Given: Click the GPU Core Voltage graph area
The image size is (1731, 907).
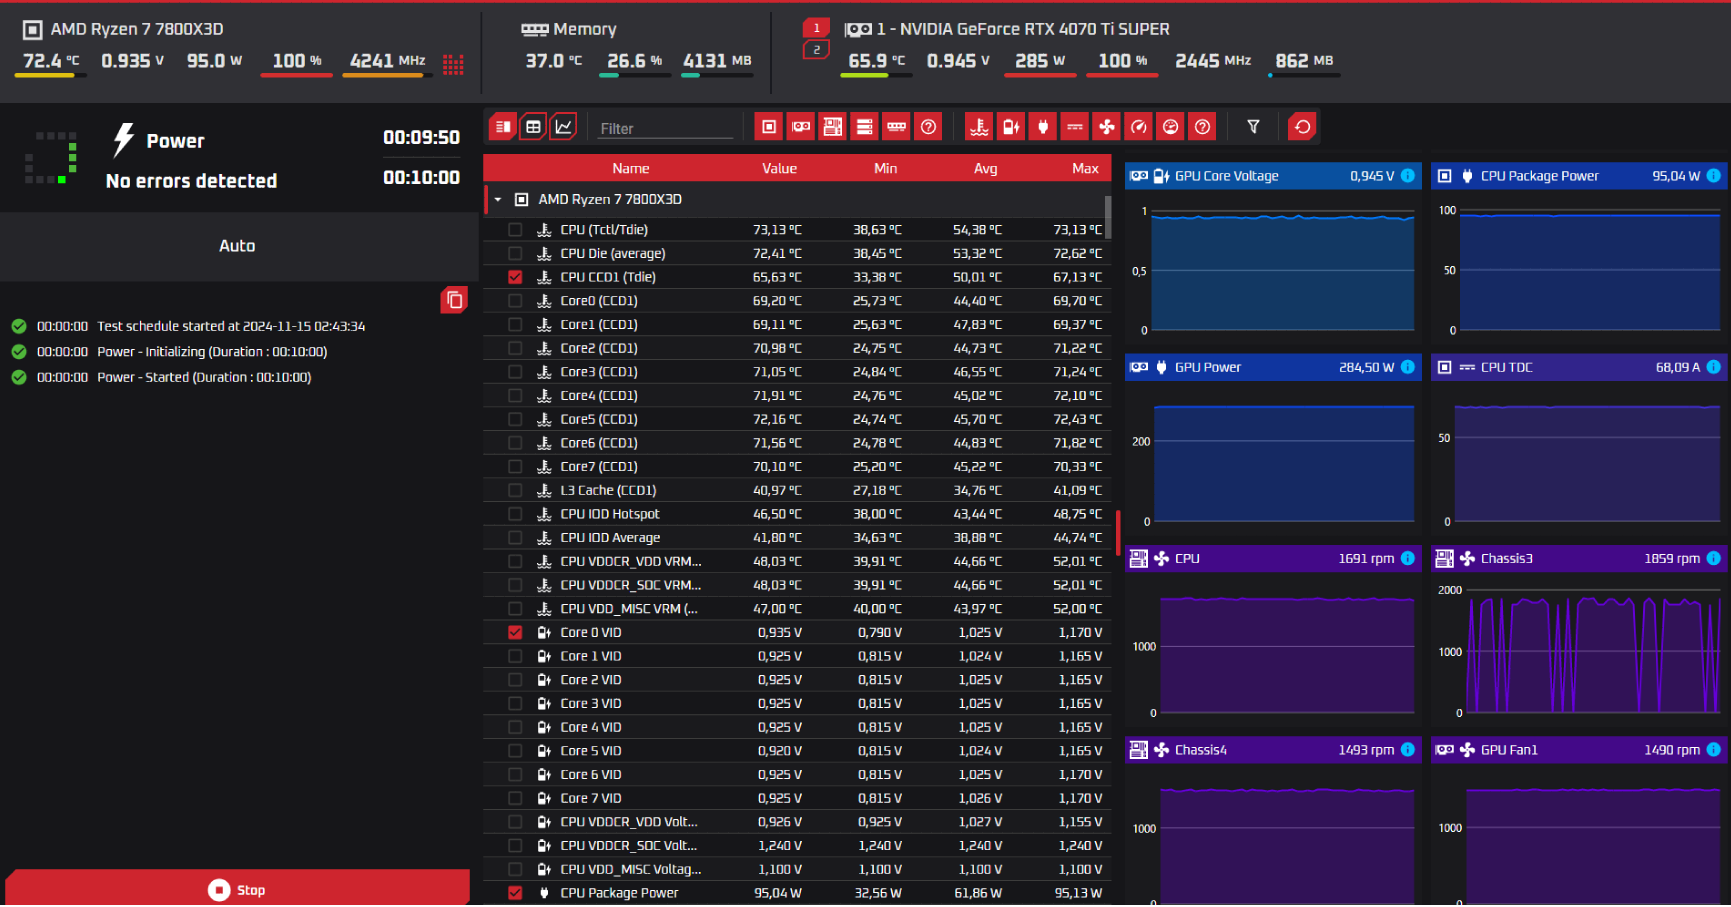Looking at the screenshot, I should tap(1283, 271).
